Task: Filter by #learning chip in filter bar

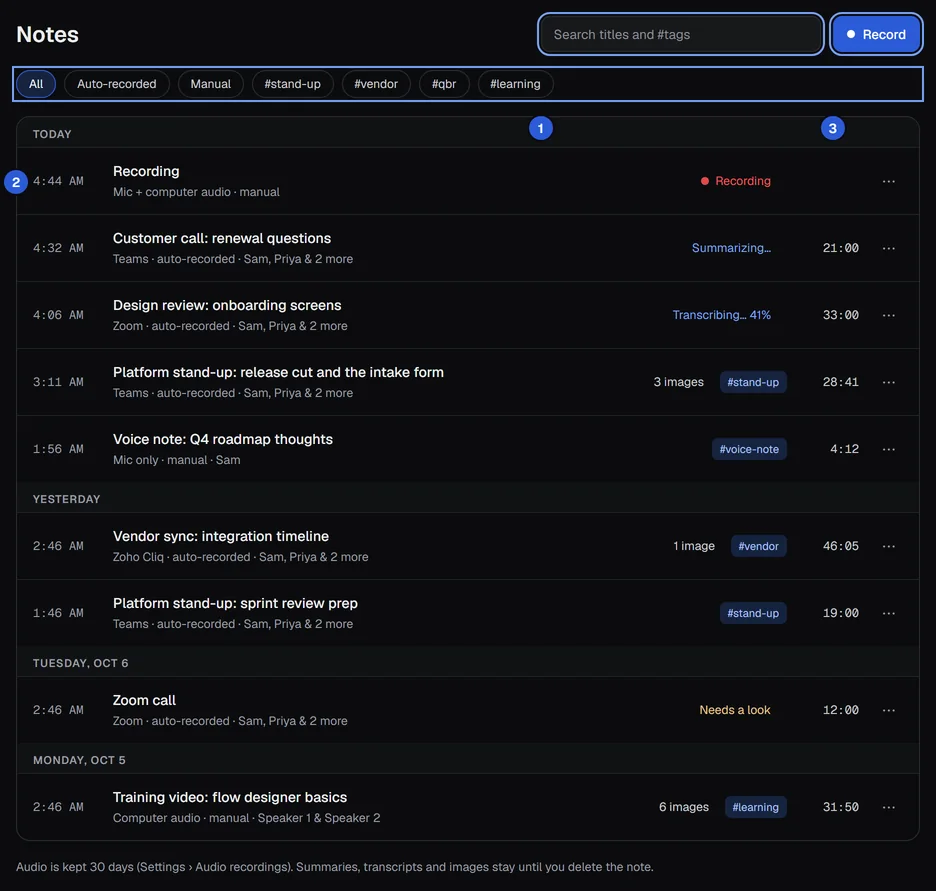Action: click(x=515, y=84)
